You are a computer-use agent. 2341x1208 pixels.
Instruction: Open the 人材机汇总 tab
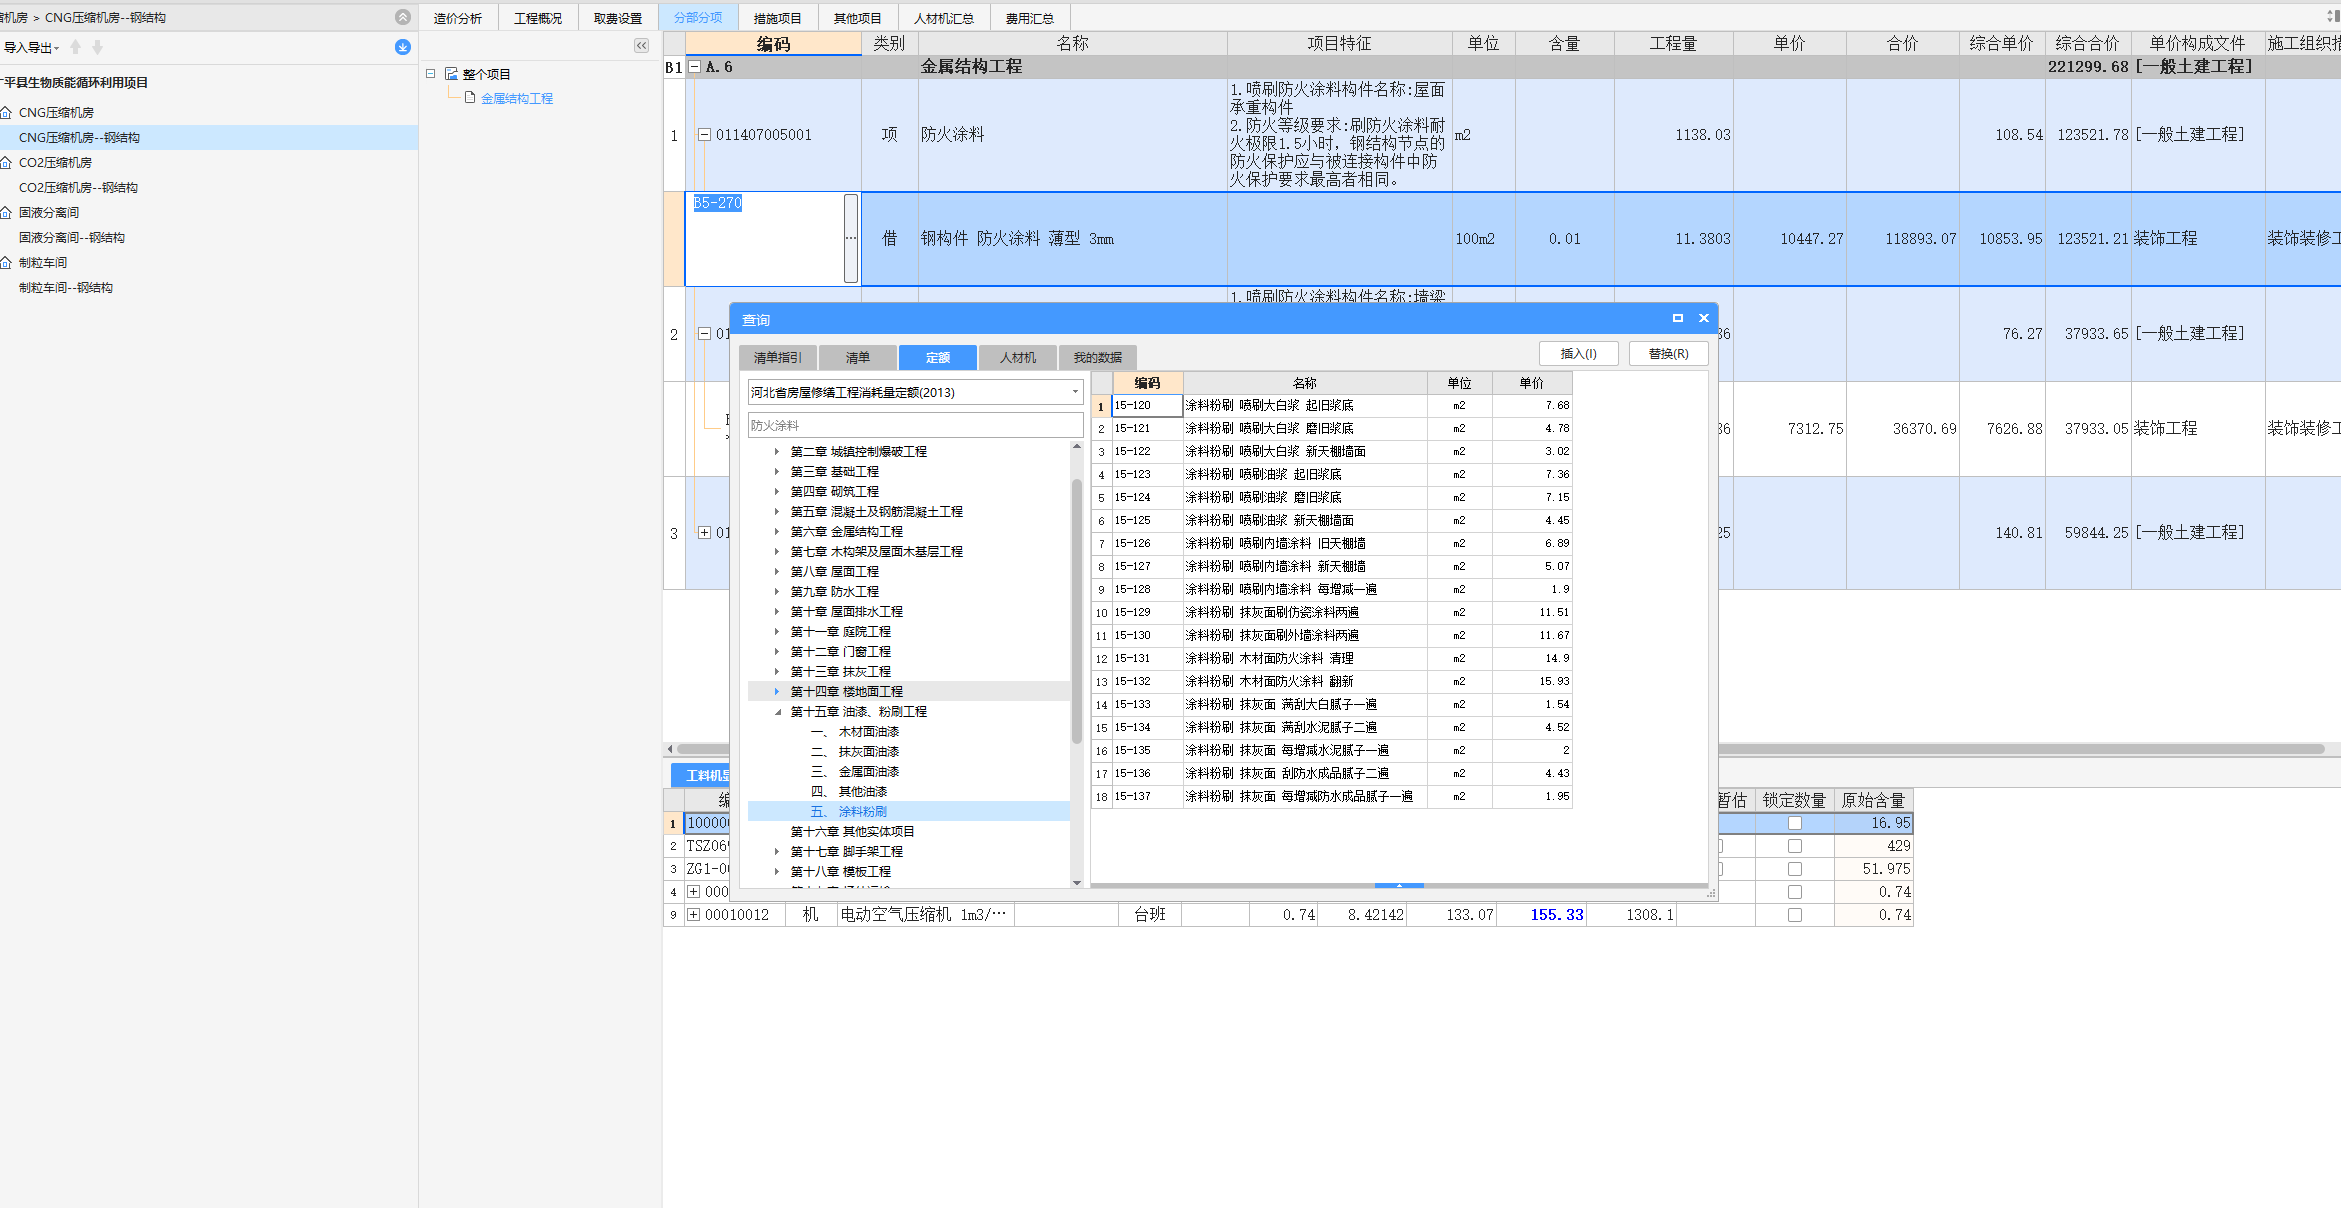point(944,18)
